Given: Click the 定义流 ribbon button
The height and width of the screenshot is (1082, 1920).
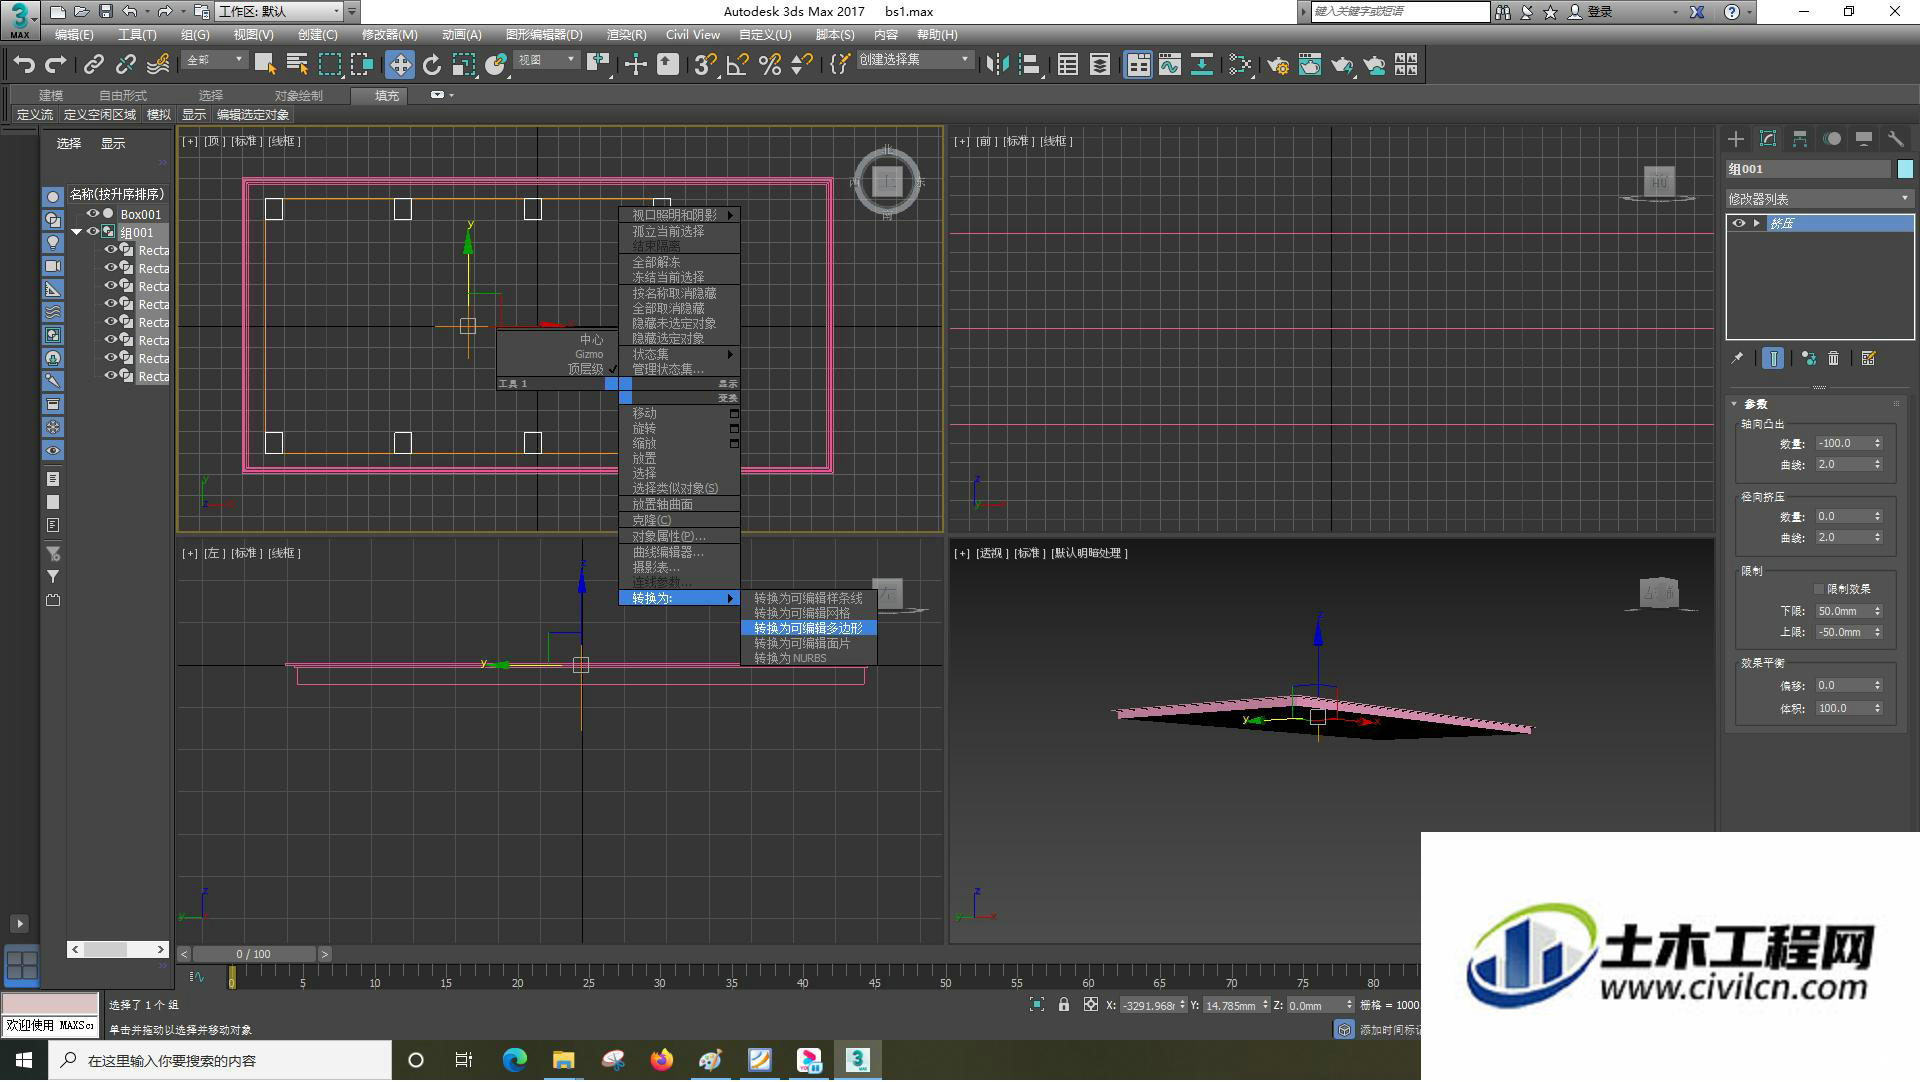Looking at the screenshot, I should click(x=35, y=115).
